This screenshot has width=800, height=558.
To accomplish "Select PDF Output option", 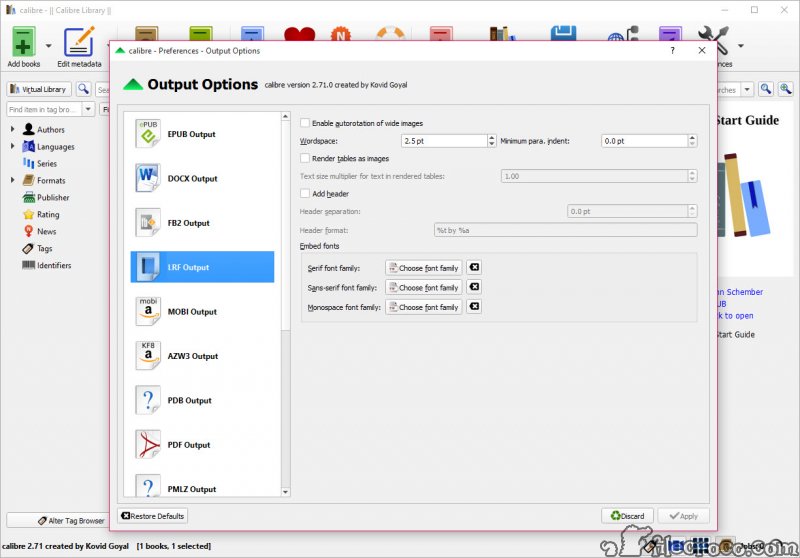I will coord(203,445).
